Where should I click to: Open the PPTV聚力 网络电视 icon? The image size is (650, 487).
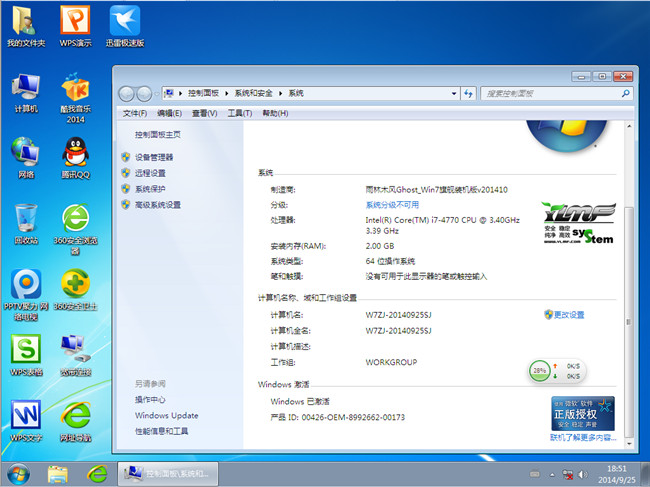coord(26,295)
